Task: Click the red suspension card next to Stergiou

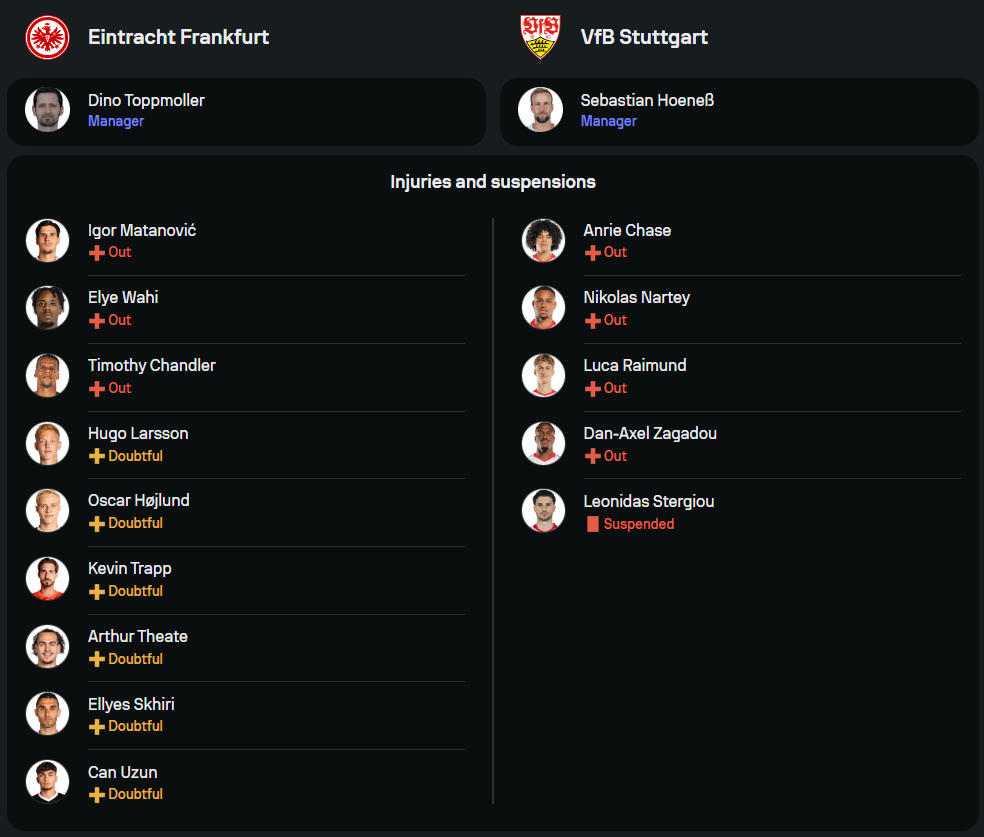Action: (x=592, y=524)
